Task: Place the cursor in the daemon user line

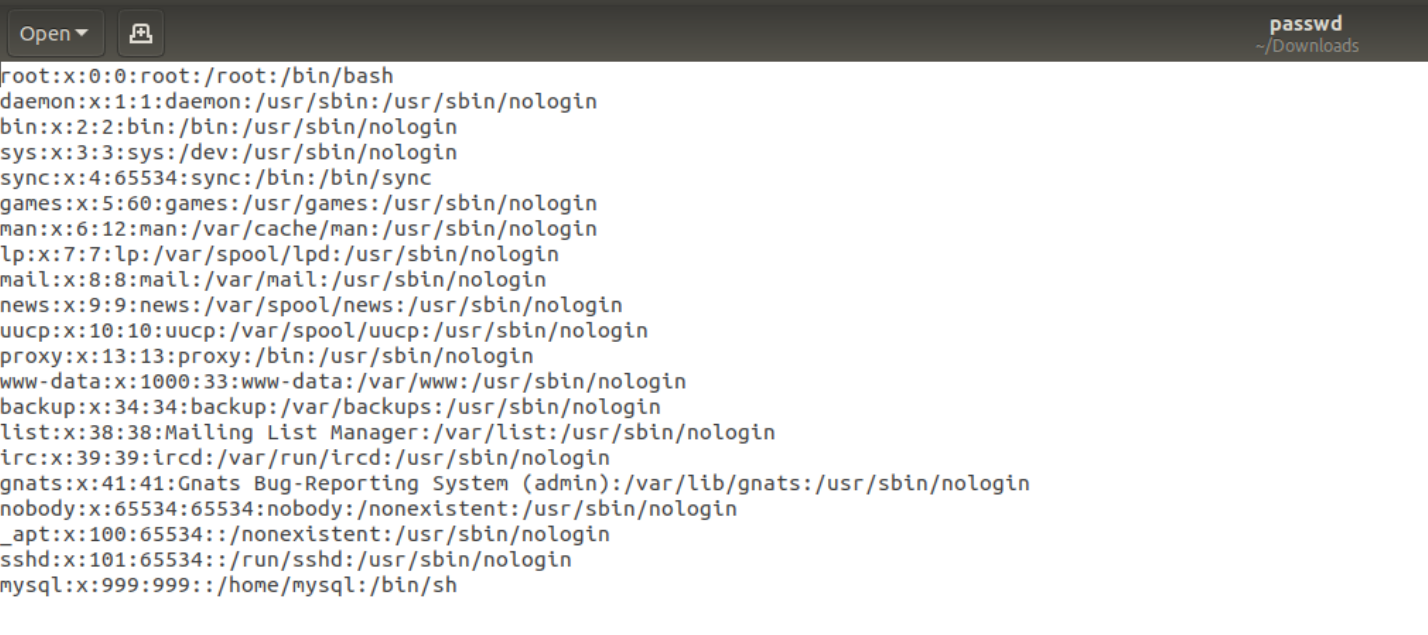Action: click(298, 102)
